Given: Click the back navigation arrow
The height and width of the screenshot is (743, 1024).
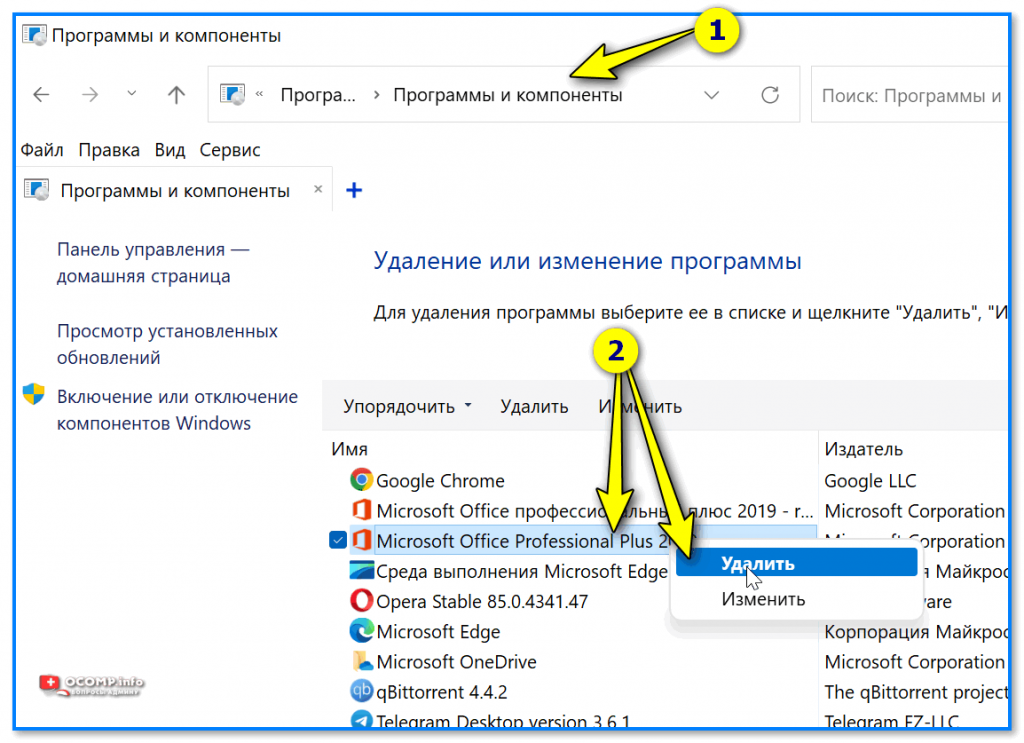Looking at the screenshot, I should point(41,95).
